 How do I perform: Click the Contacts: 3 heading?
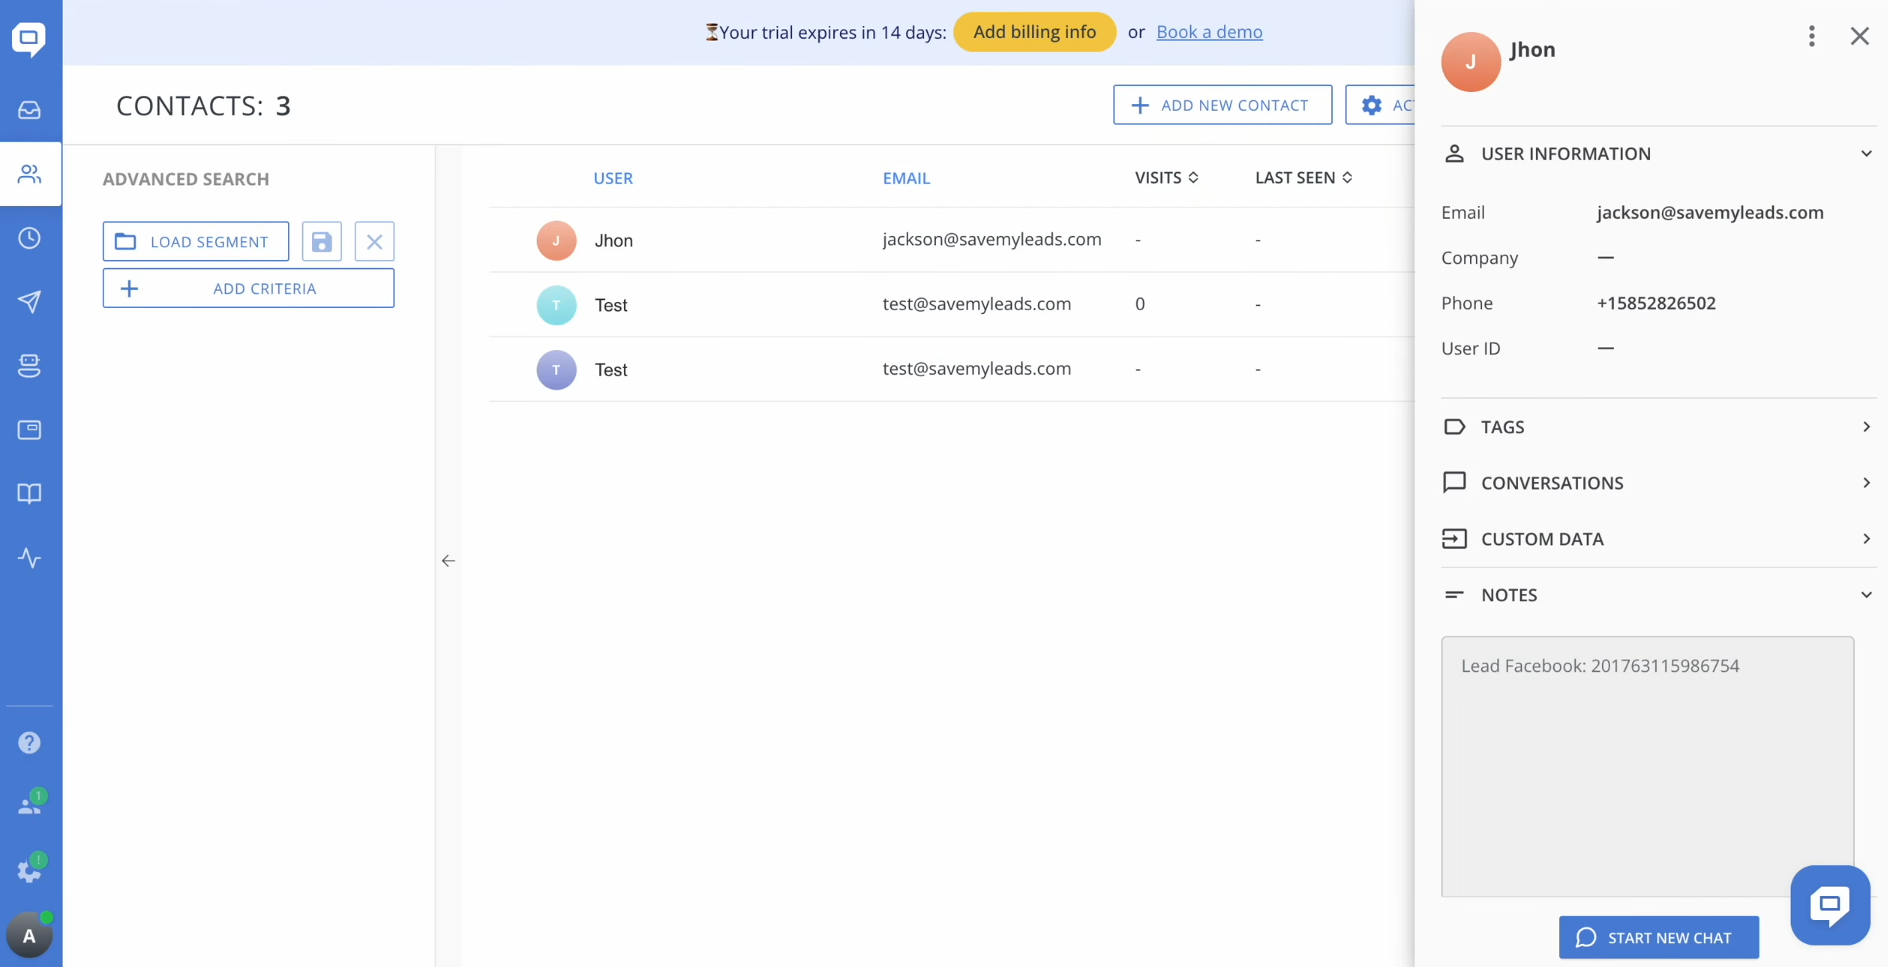tap(203, 106)
